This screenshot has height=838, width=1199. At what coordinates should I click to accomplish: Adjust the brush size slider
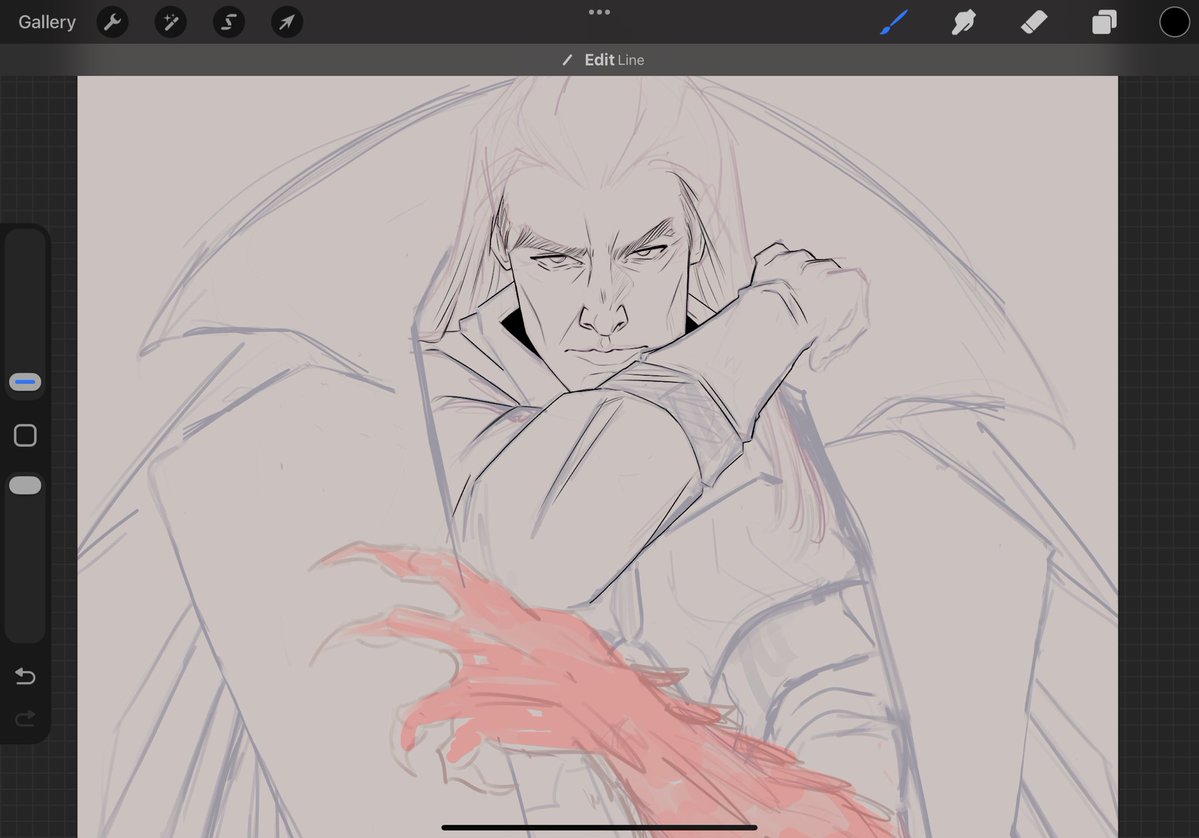[x=24, y=382]
